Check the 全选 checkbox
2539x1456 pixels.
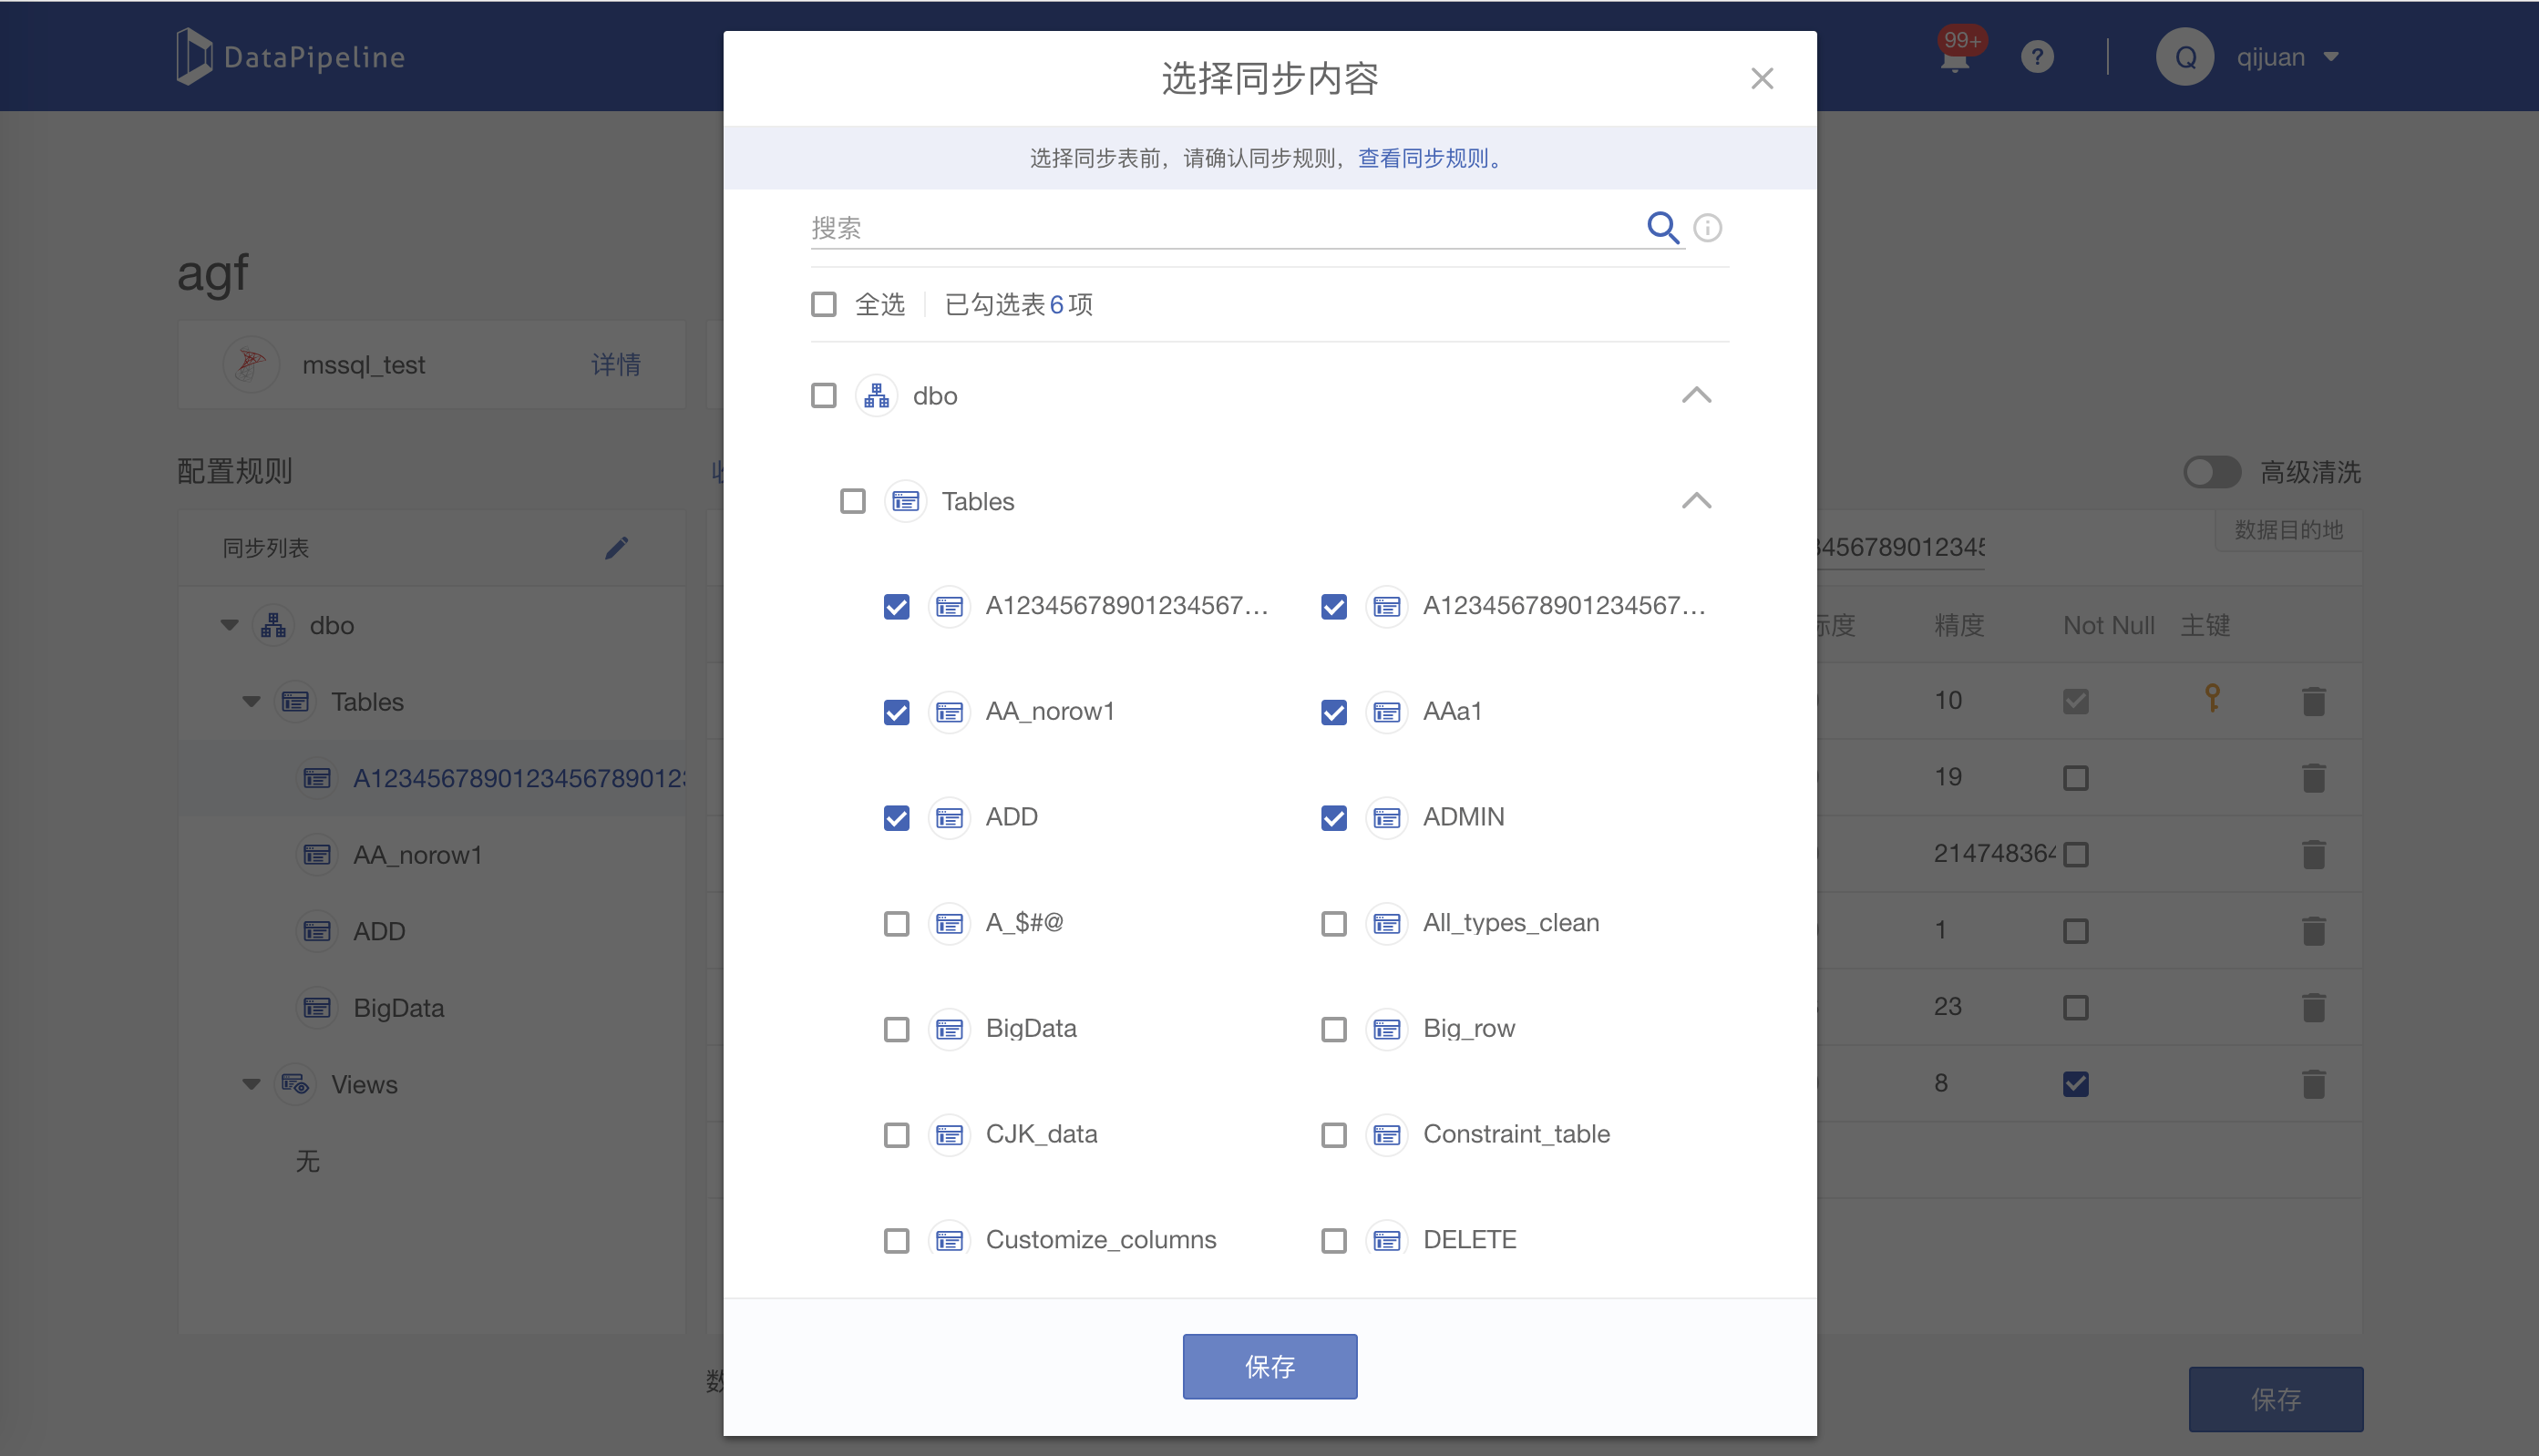click(x=824, y=304)
